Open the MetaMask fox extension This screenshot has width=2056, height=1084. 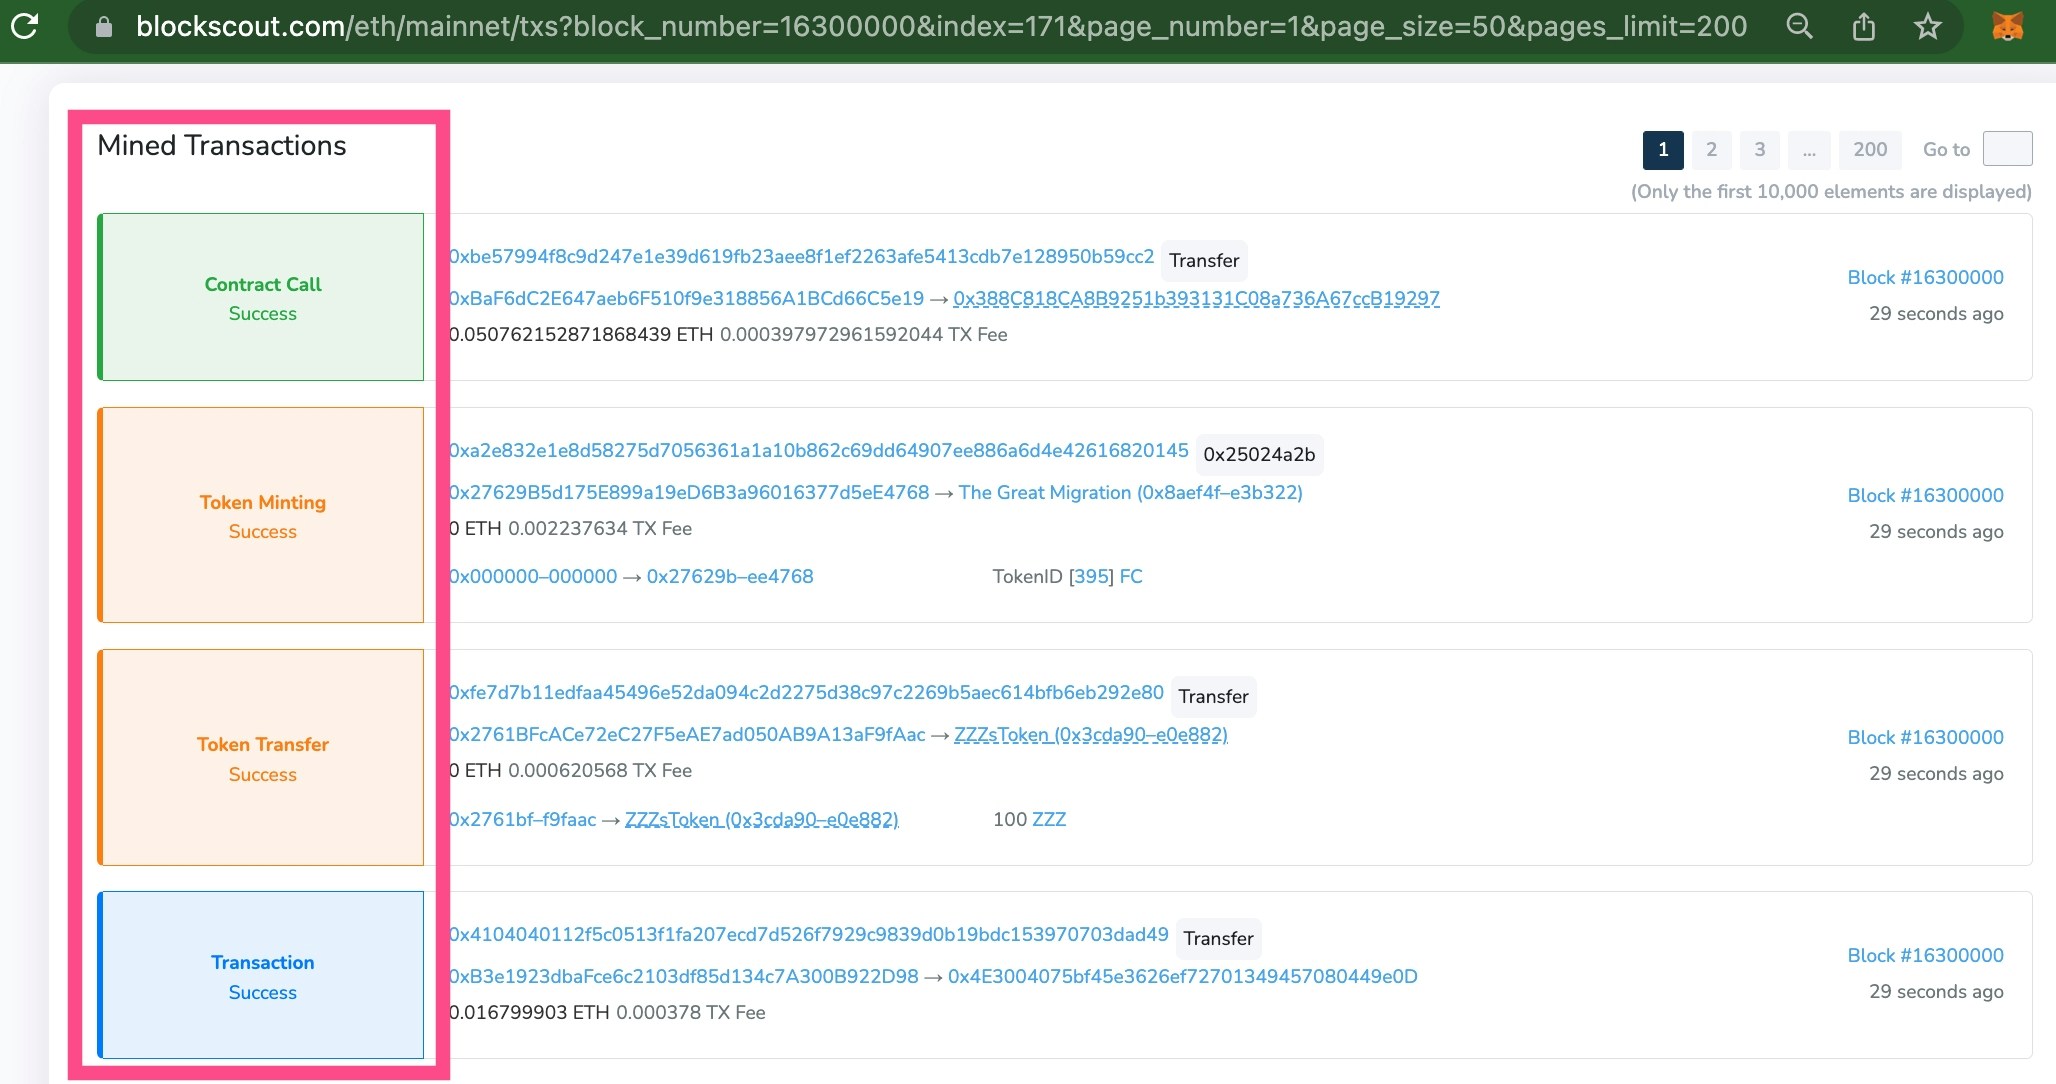pyautogui.click(x=2007, y=27)
